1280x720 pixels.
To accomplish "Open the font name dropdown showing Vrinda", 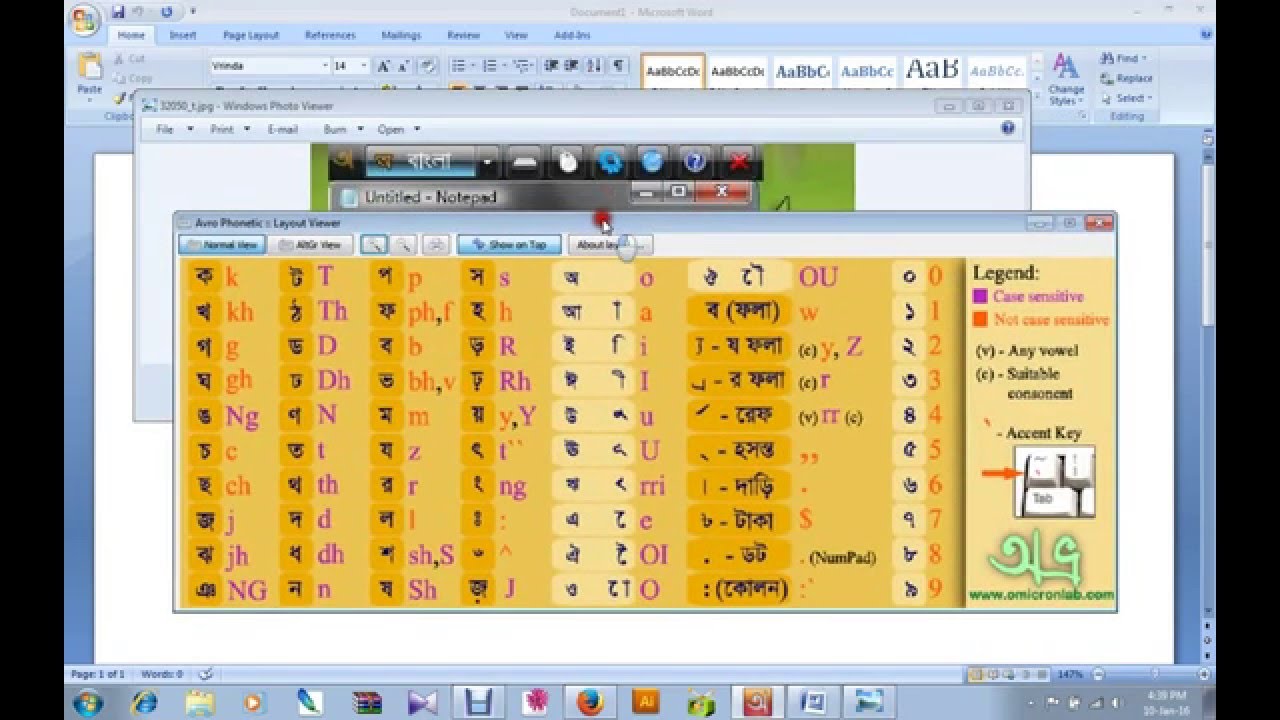I will 324,66.
